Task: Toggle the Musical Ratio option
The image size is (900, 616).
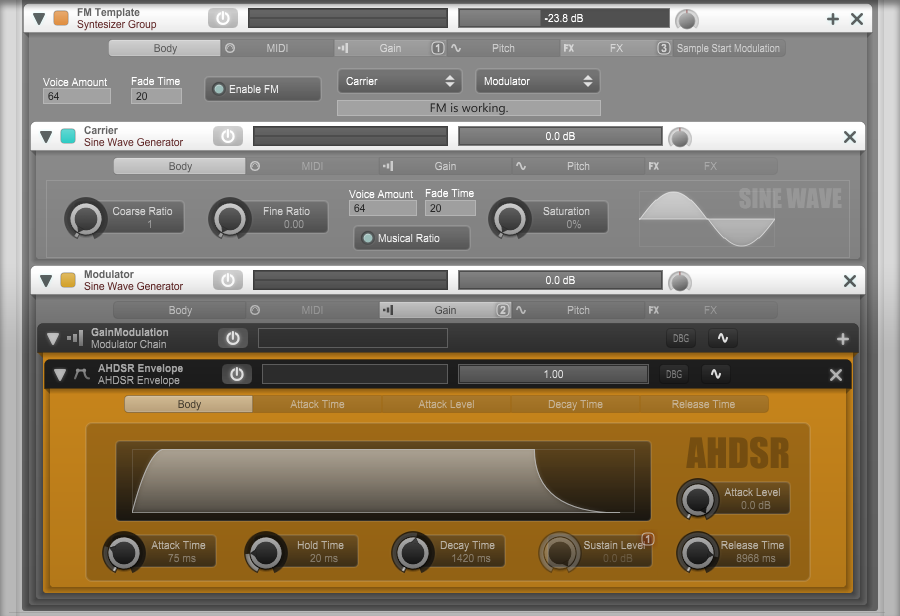Action: [x=412, y=238]
